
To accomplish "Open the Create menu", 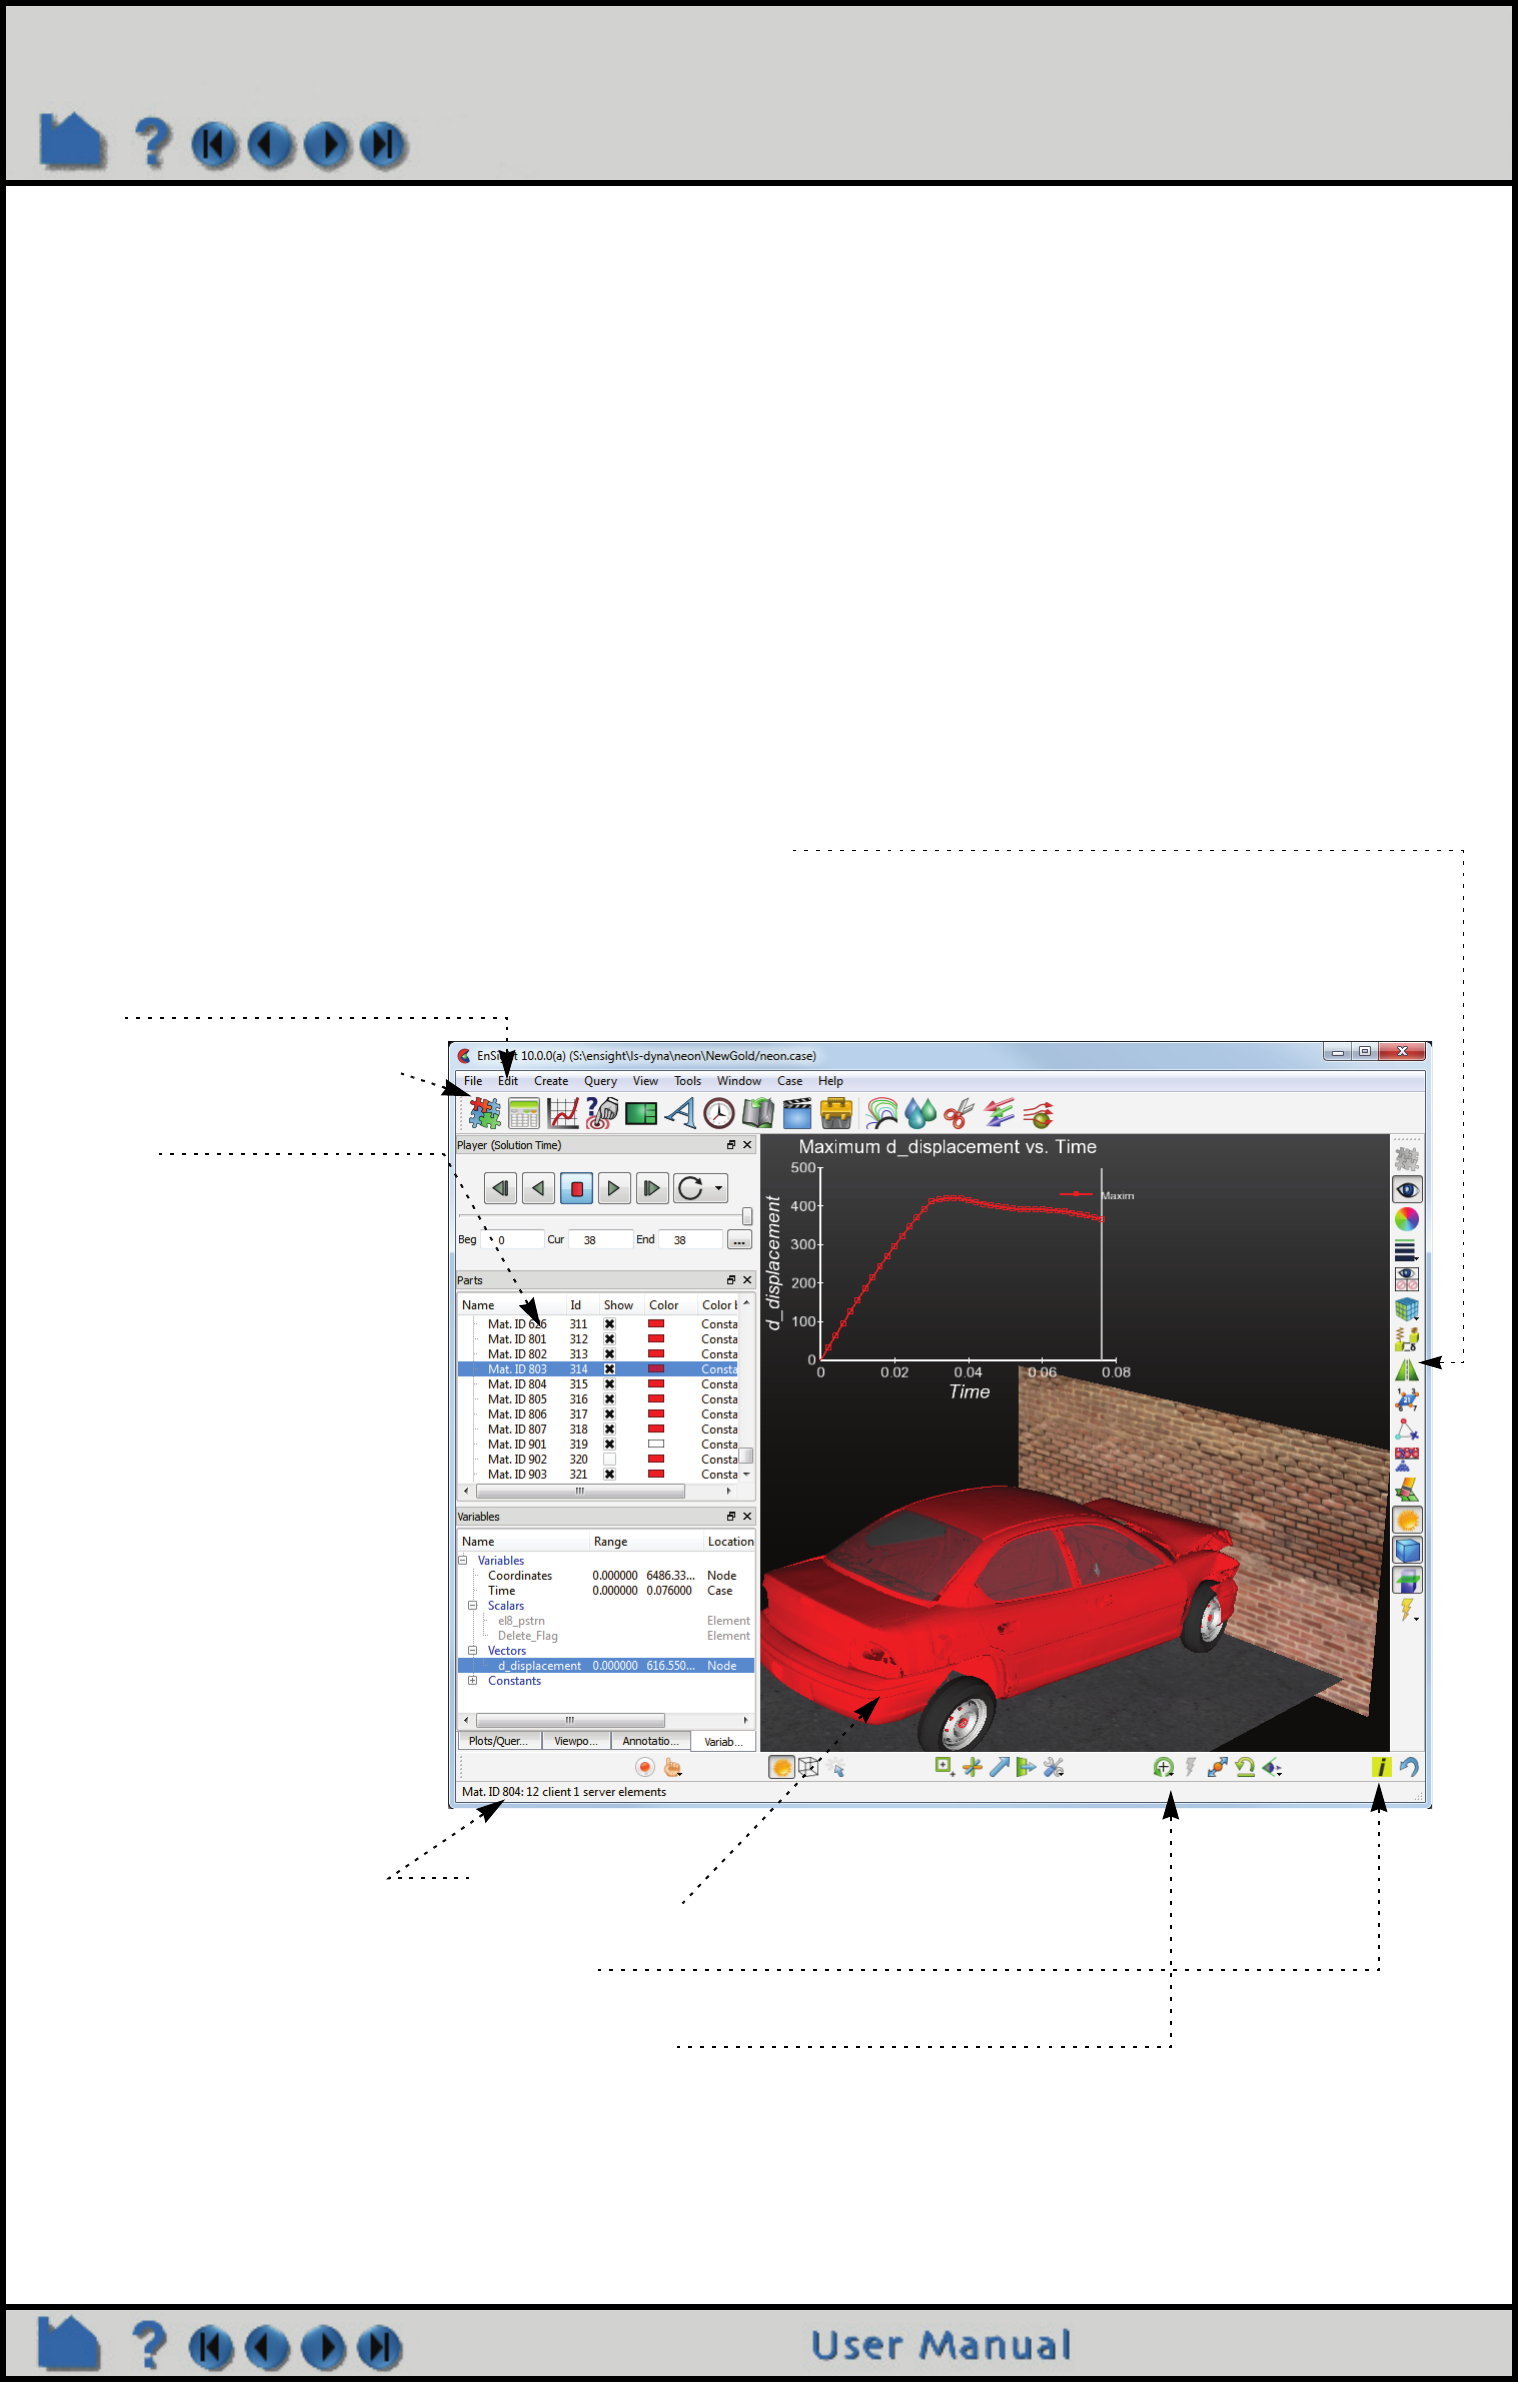I will coord(551,1081).
